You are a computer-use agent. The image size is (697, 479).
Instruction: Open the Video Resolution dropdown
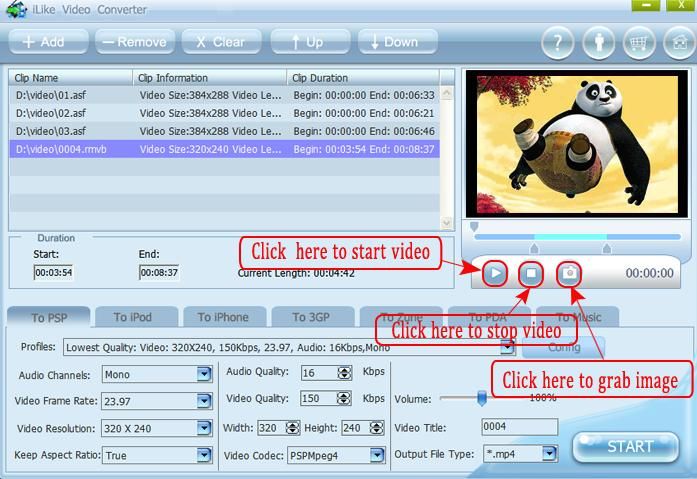point(204,428)
